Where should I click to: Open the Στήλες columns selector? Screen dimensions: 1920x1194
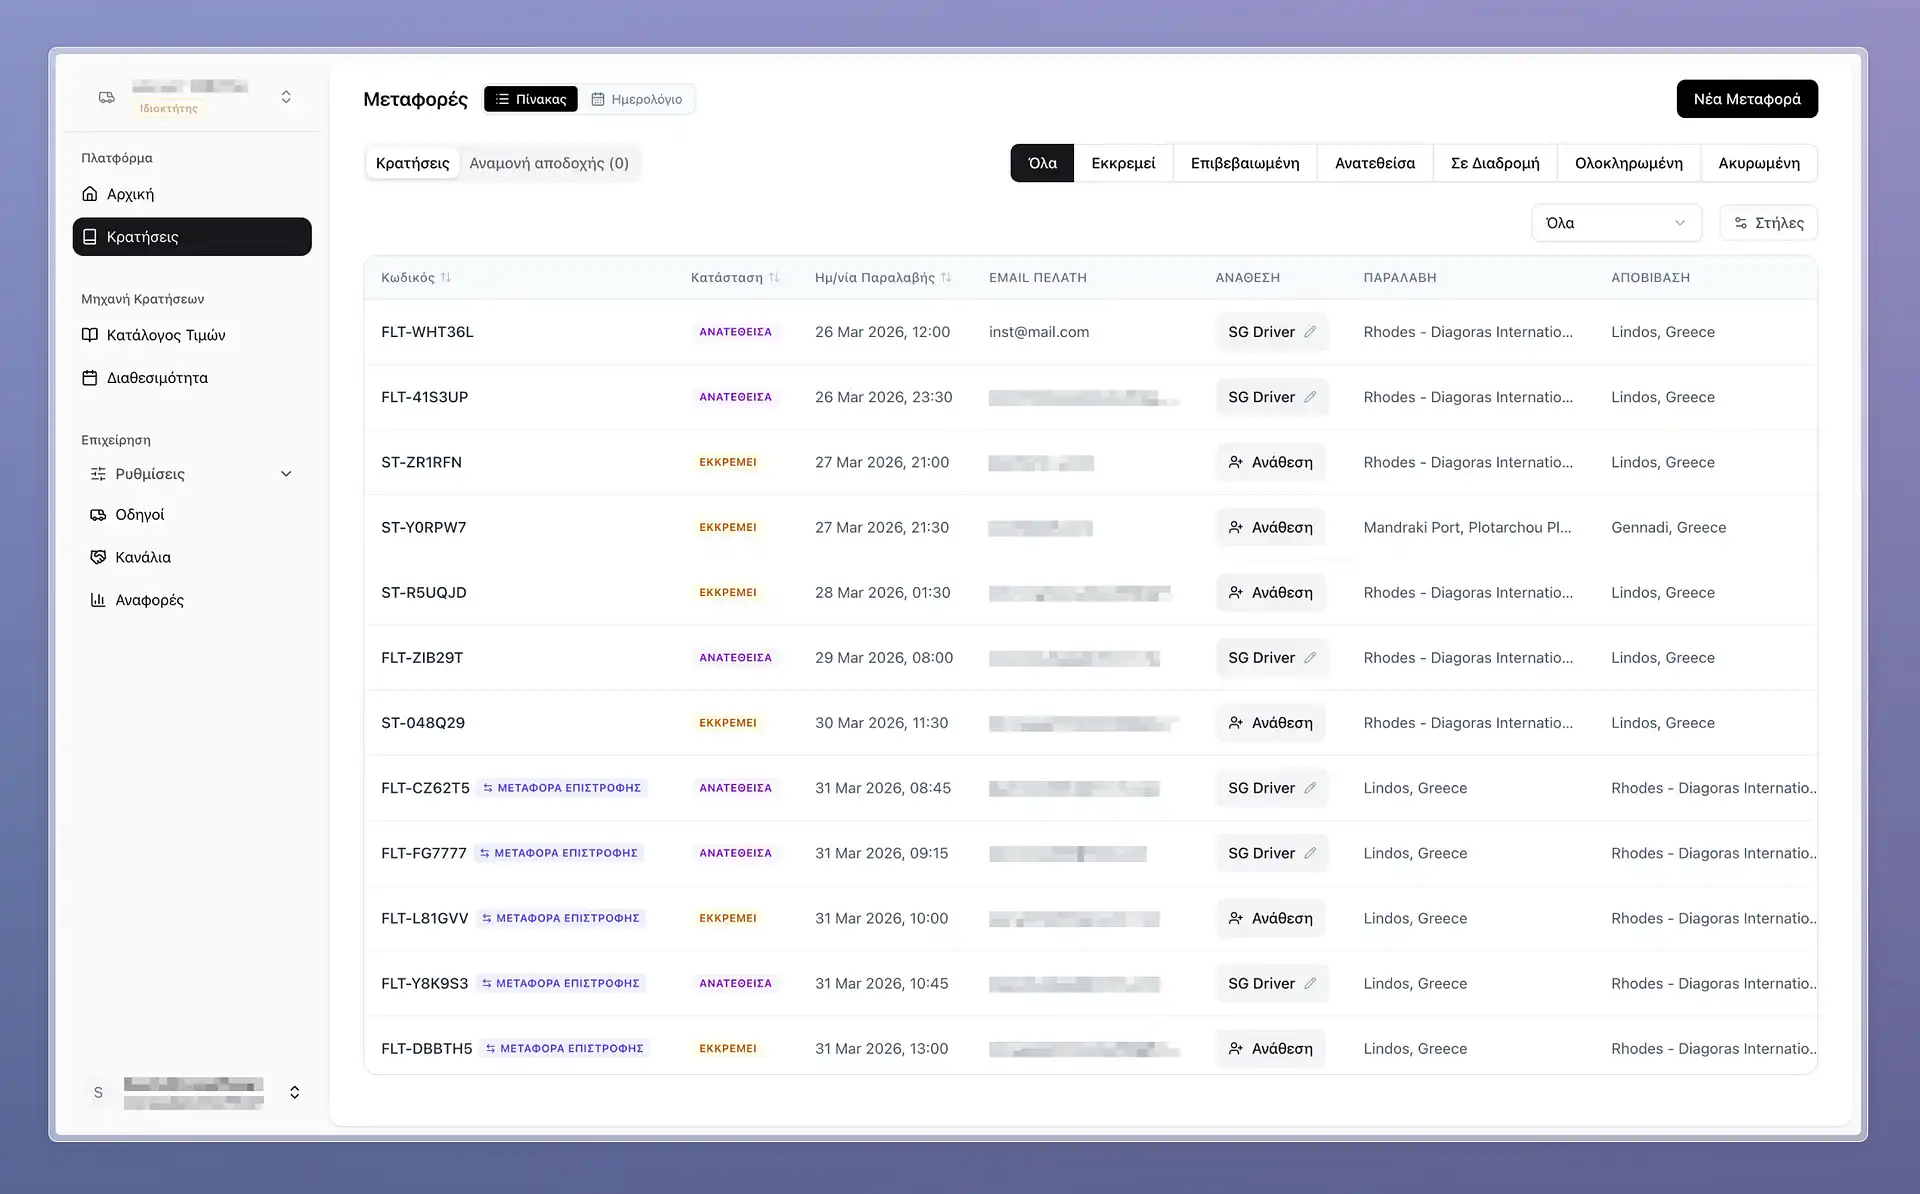pos(1768,223)
